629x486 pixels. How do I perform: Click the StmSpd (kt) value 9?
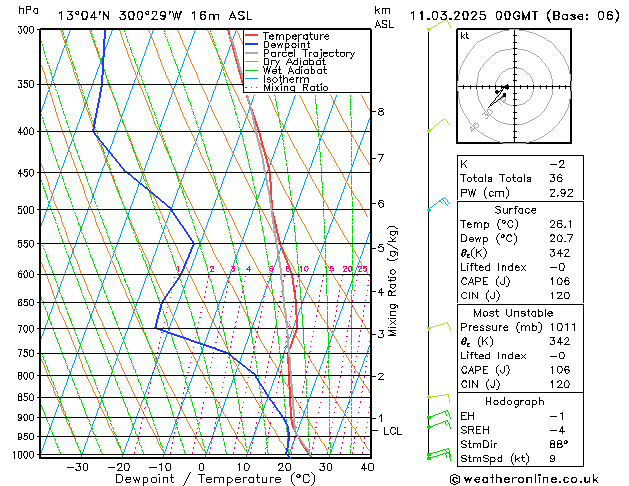tap(552, 458)
